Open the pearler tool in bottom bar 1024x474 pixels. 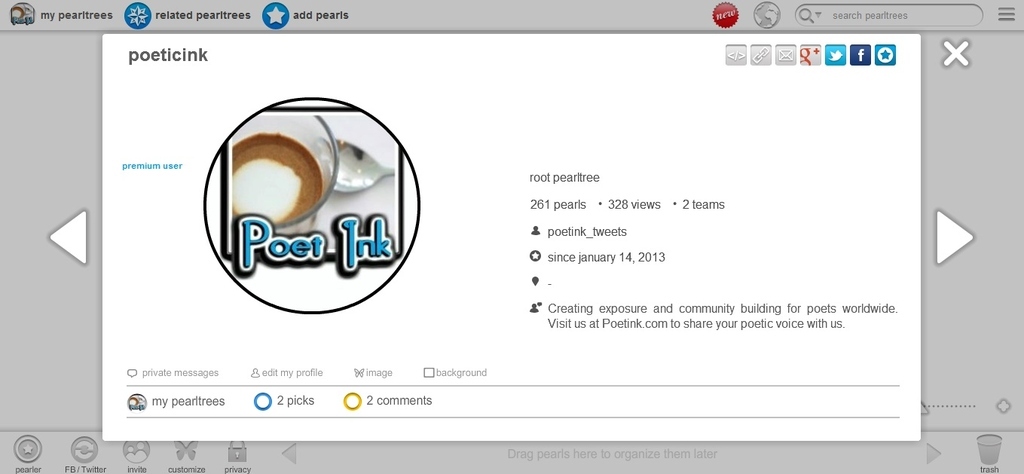click(27, 455)
